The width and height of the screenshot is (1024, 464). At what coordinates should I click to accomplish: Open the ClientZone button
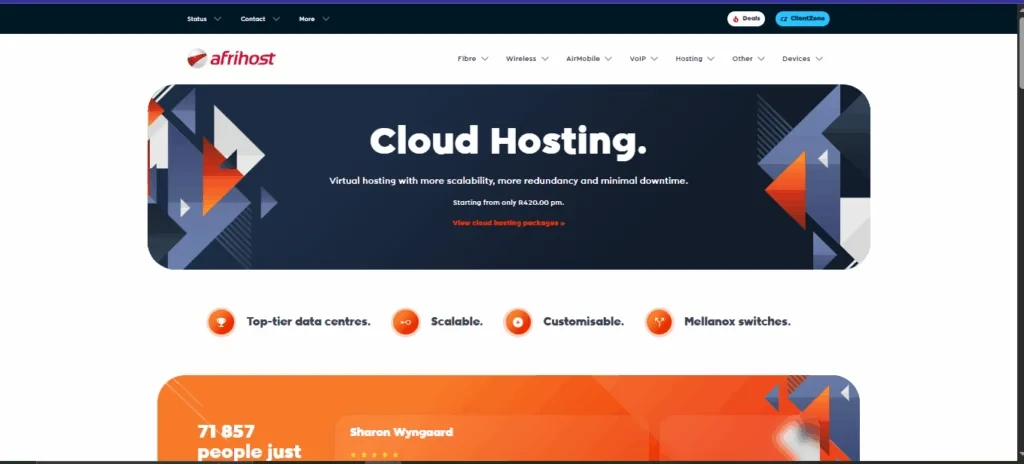coord(803,19)
